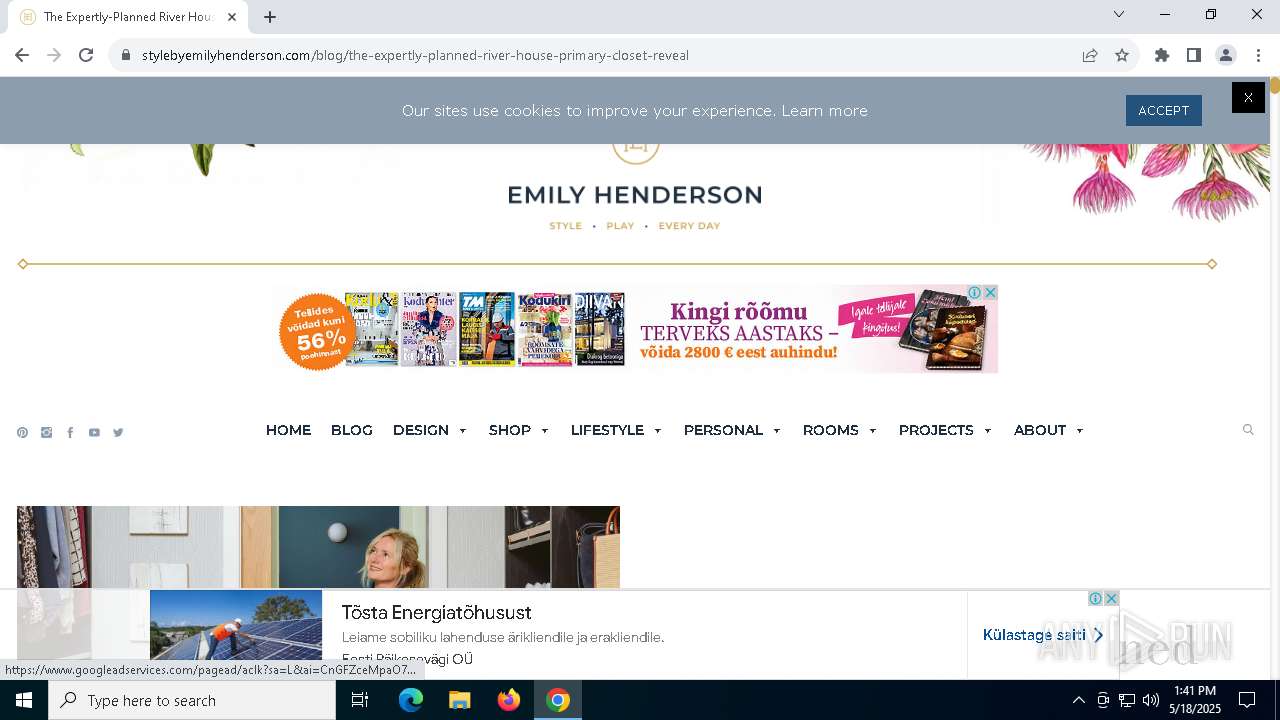The image size is (1280, 720).
Task: Open ad info icon on bottom ad
Action: coord(1095,598)
